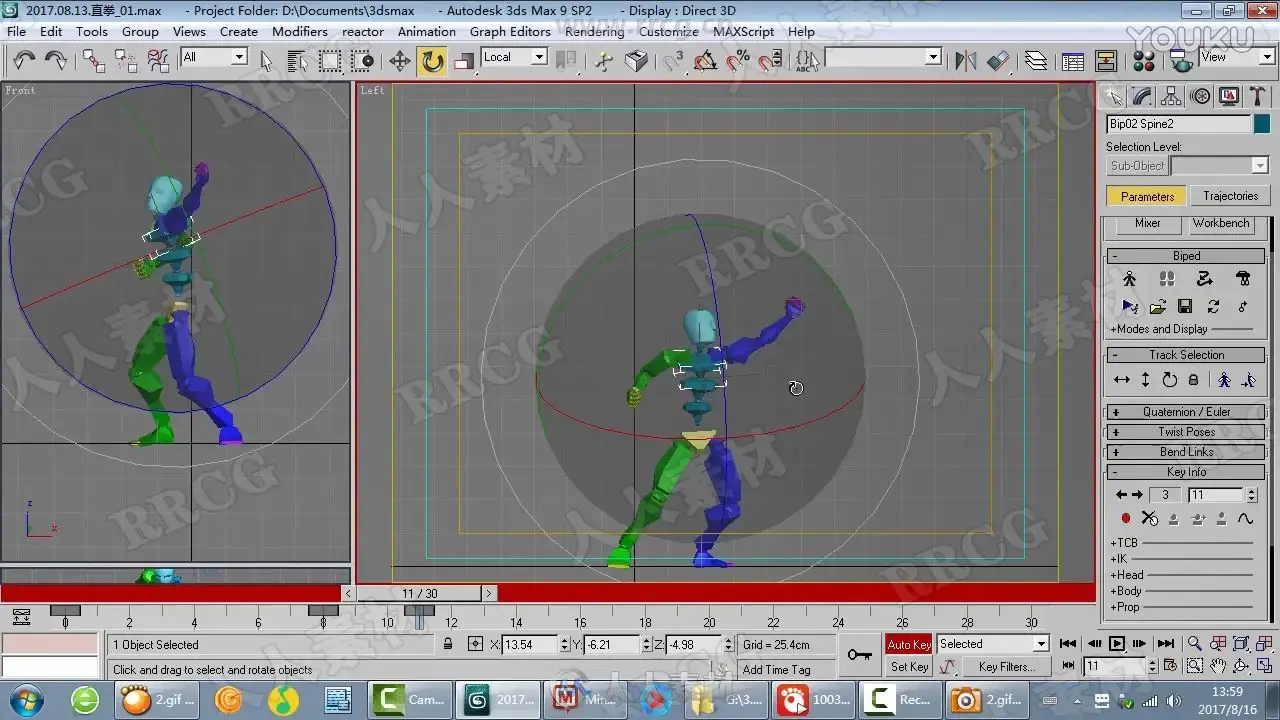The image size is (1280, 720).
Task: Open the named selection sets dropdown
Action: (933, 57)
